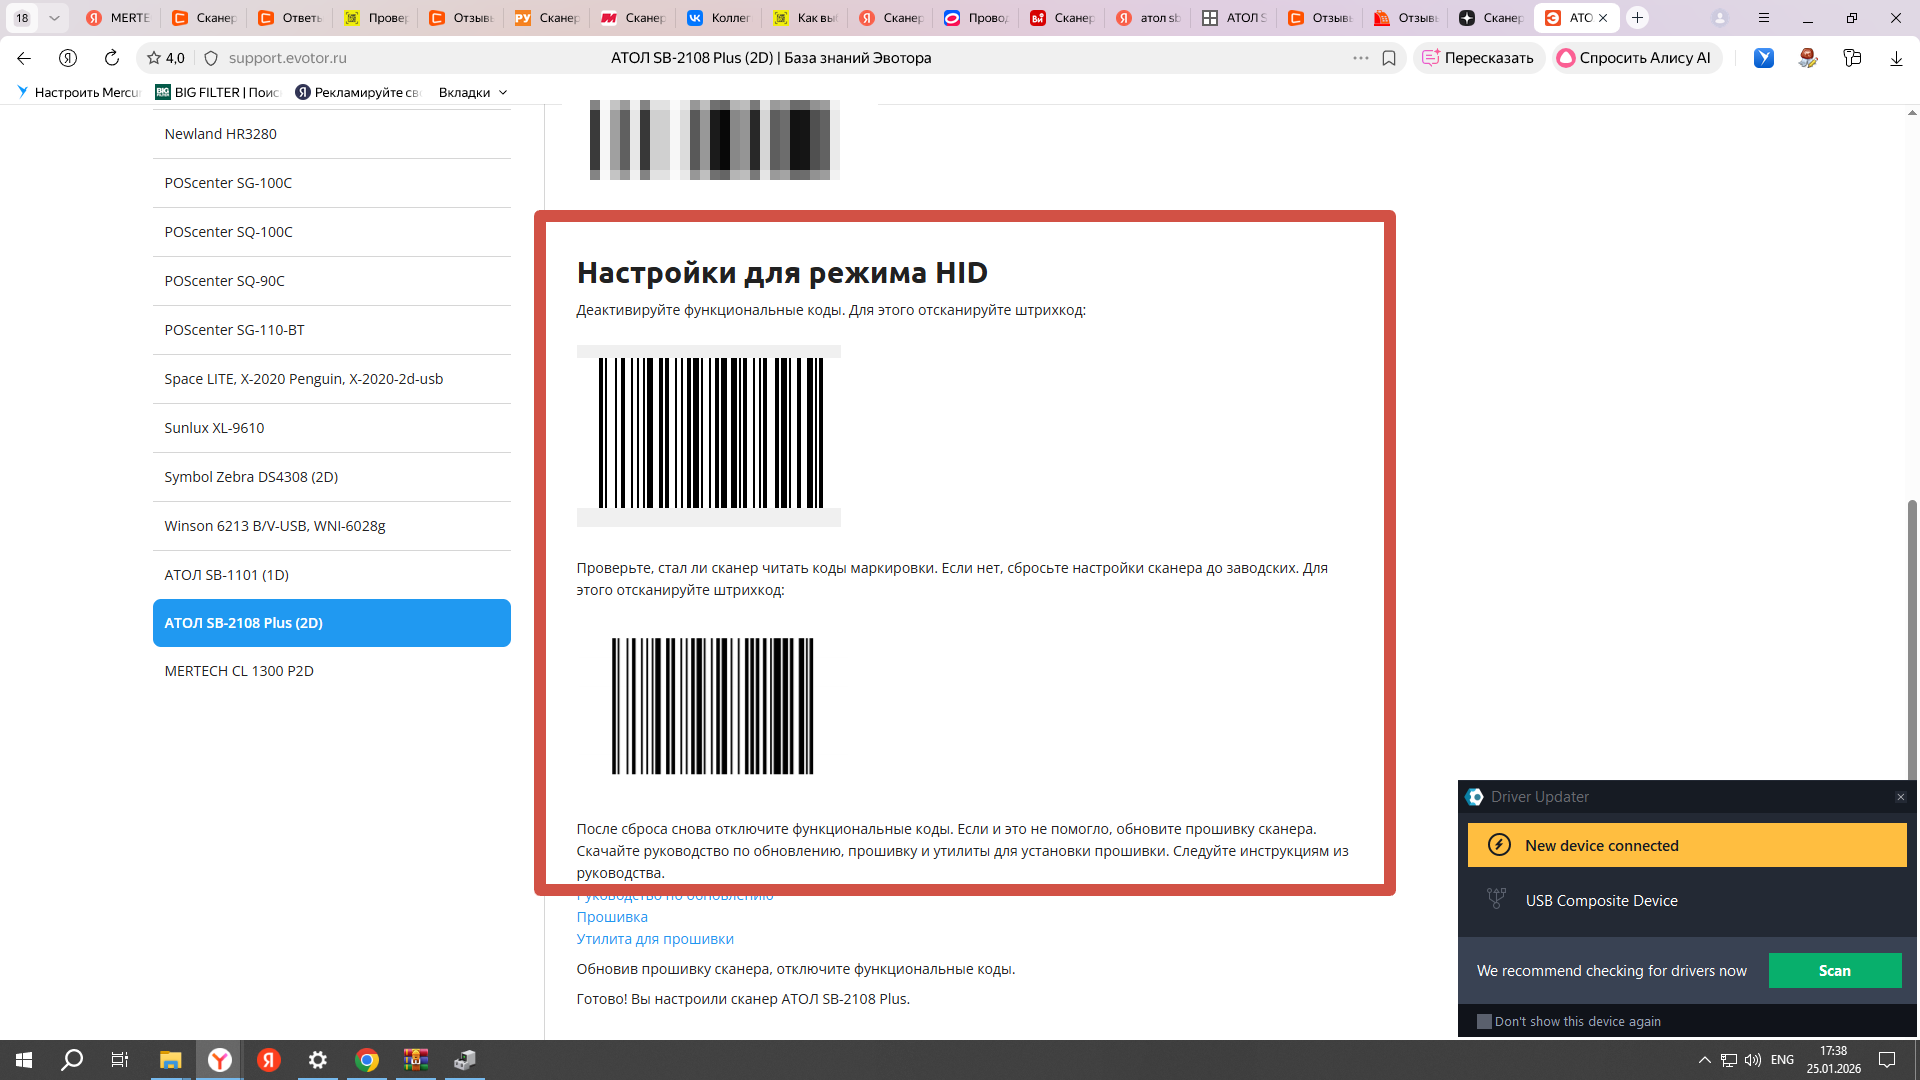1920x1080 pixels.
Task: Select MERTECH CL 1300 P2D in the sidebar
Action: [x=332, y=671]
